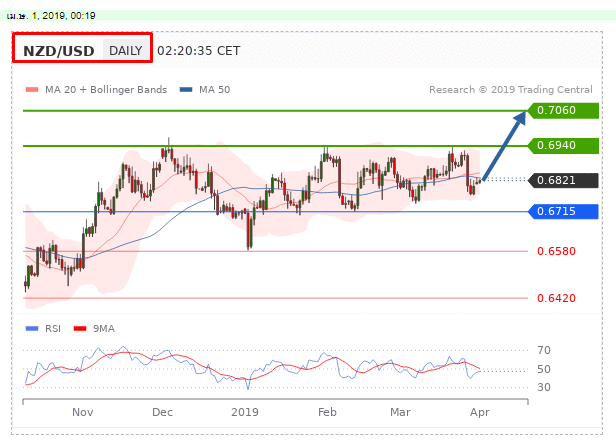616x441 pixels.
Task: Click the Research © 2019 Trading Central credit
Action: click(x=511, y=90)
